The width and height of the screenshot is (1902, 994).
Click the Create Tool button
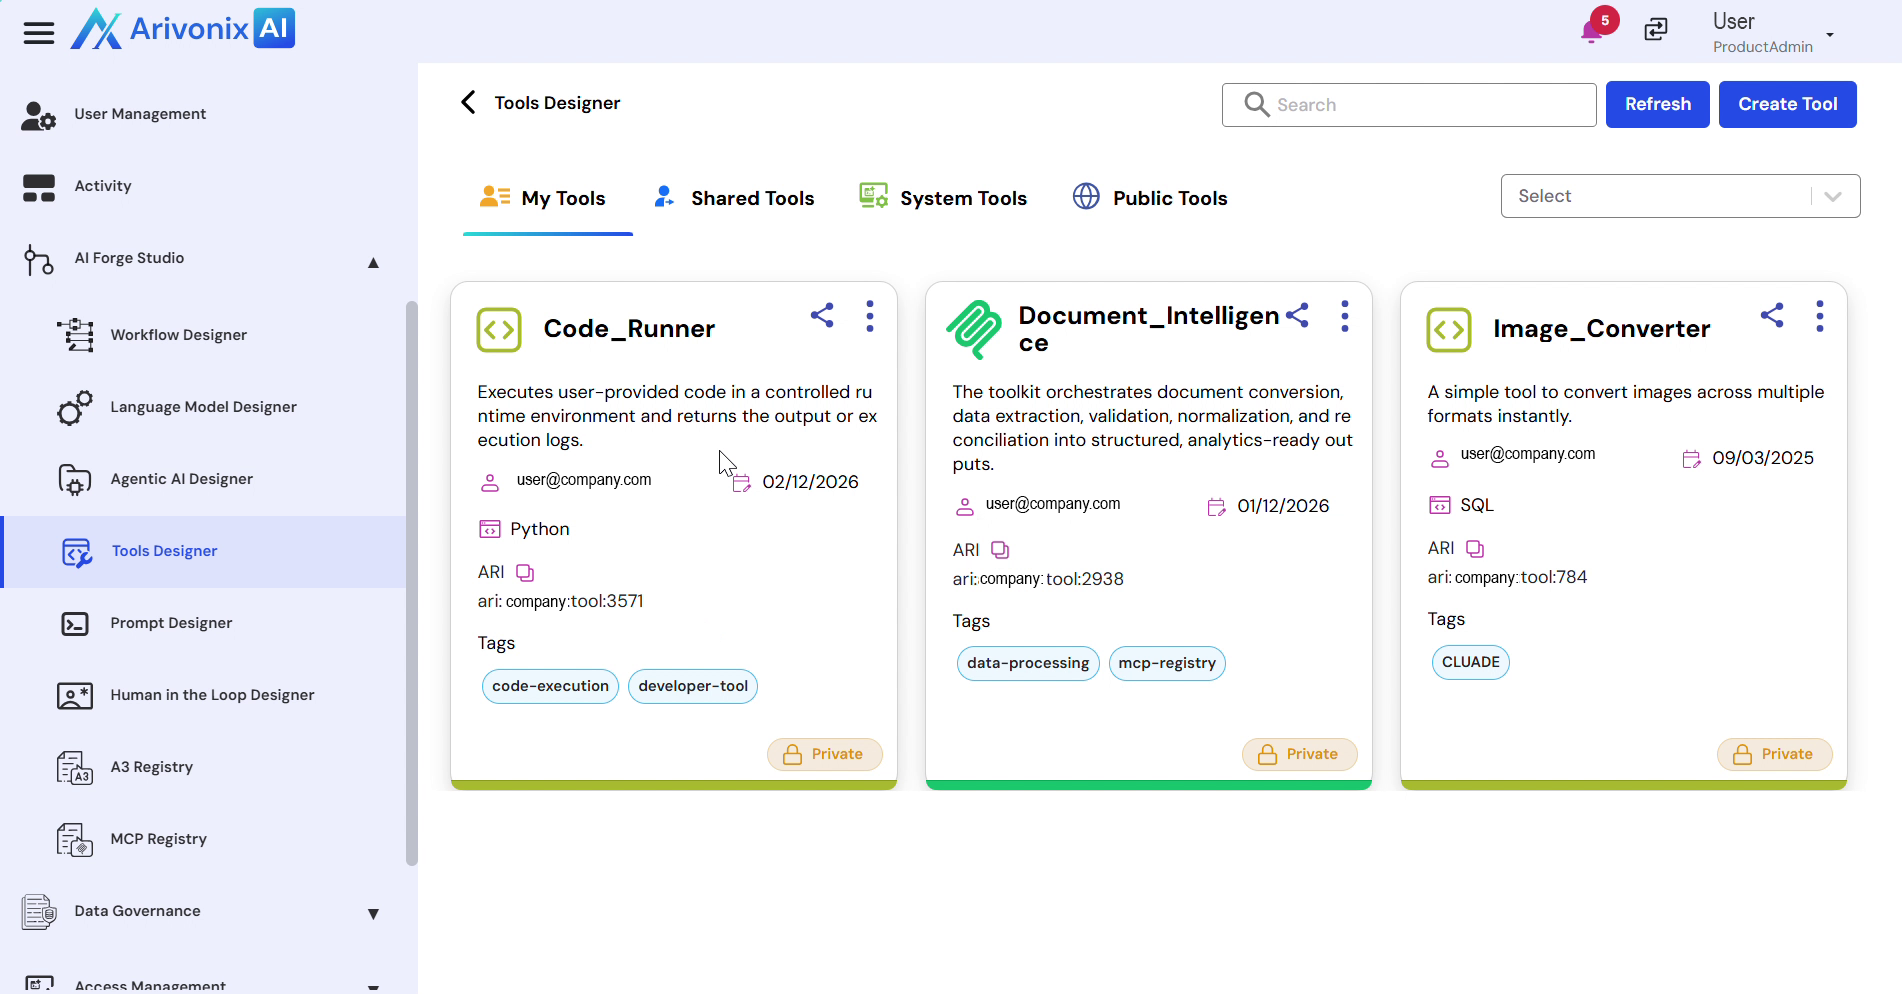tap(1787, 104)
